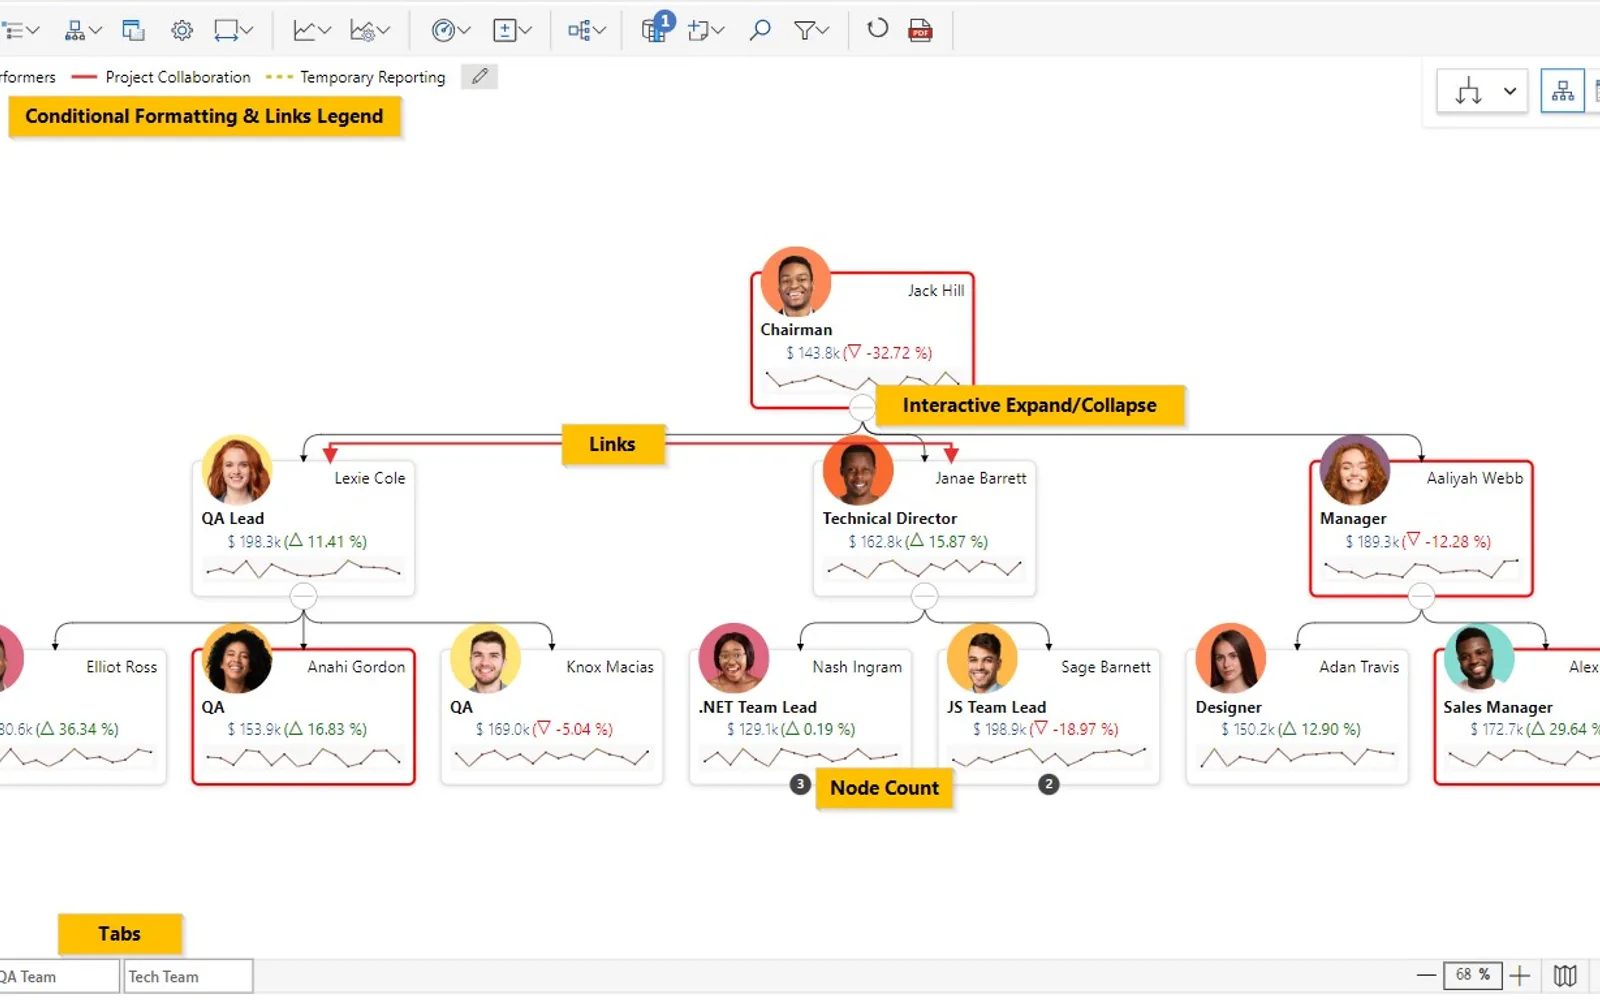Toggle the minimap icon in status bar

pyautogui.click(x=1566, y=975)
